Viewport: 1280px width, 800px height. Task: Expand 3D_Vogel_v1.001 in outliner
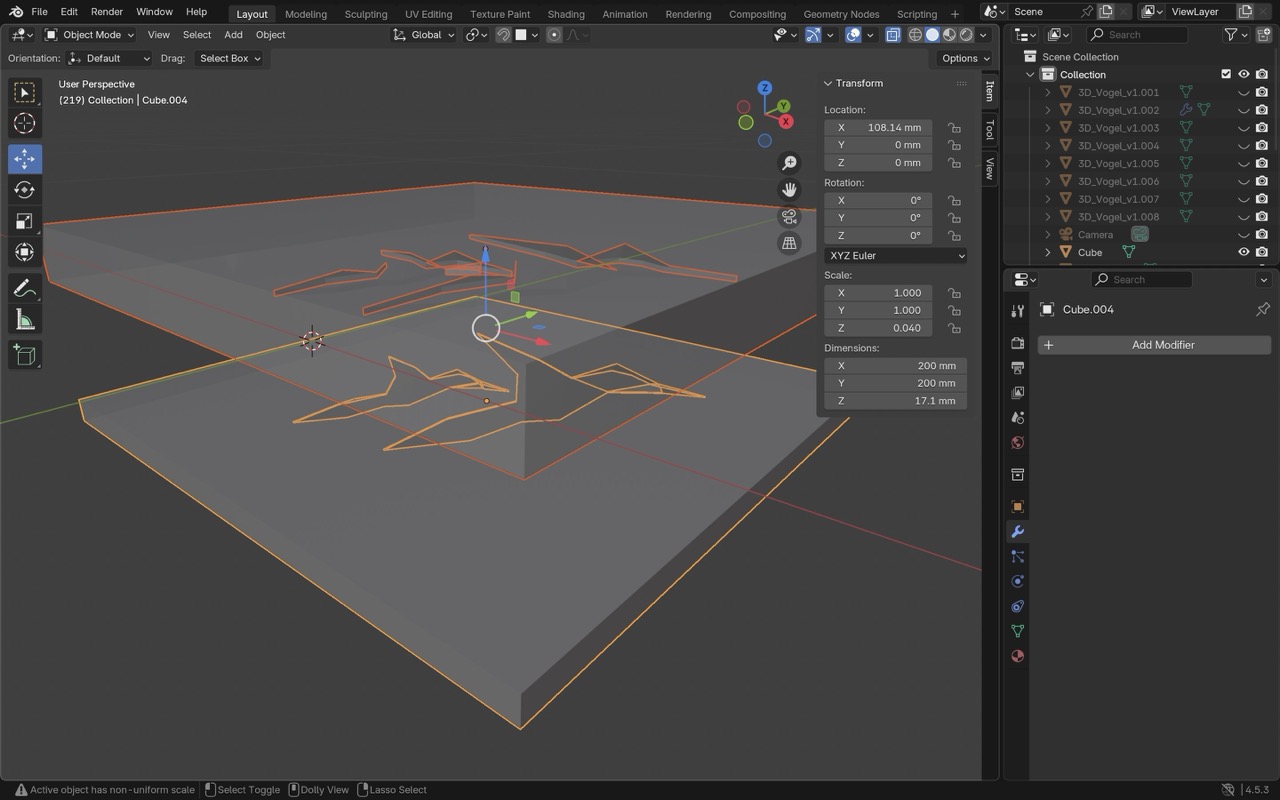point(1048,92)
